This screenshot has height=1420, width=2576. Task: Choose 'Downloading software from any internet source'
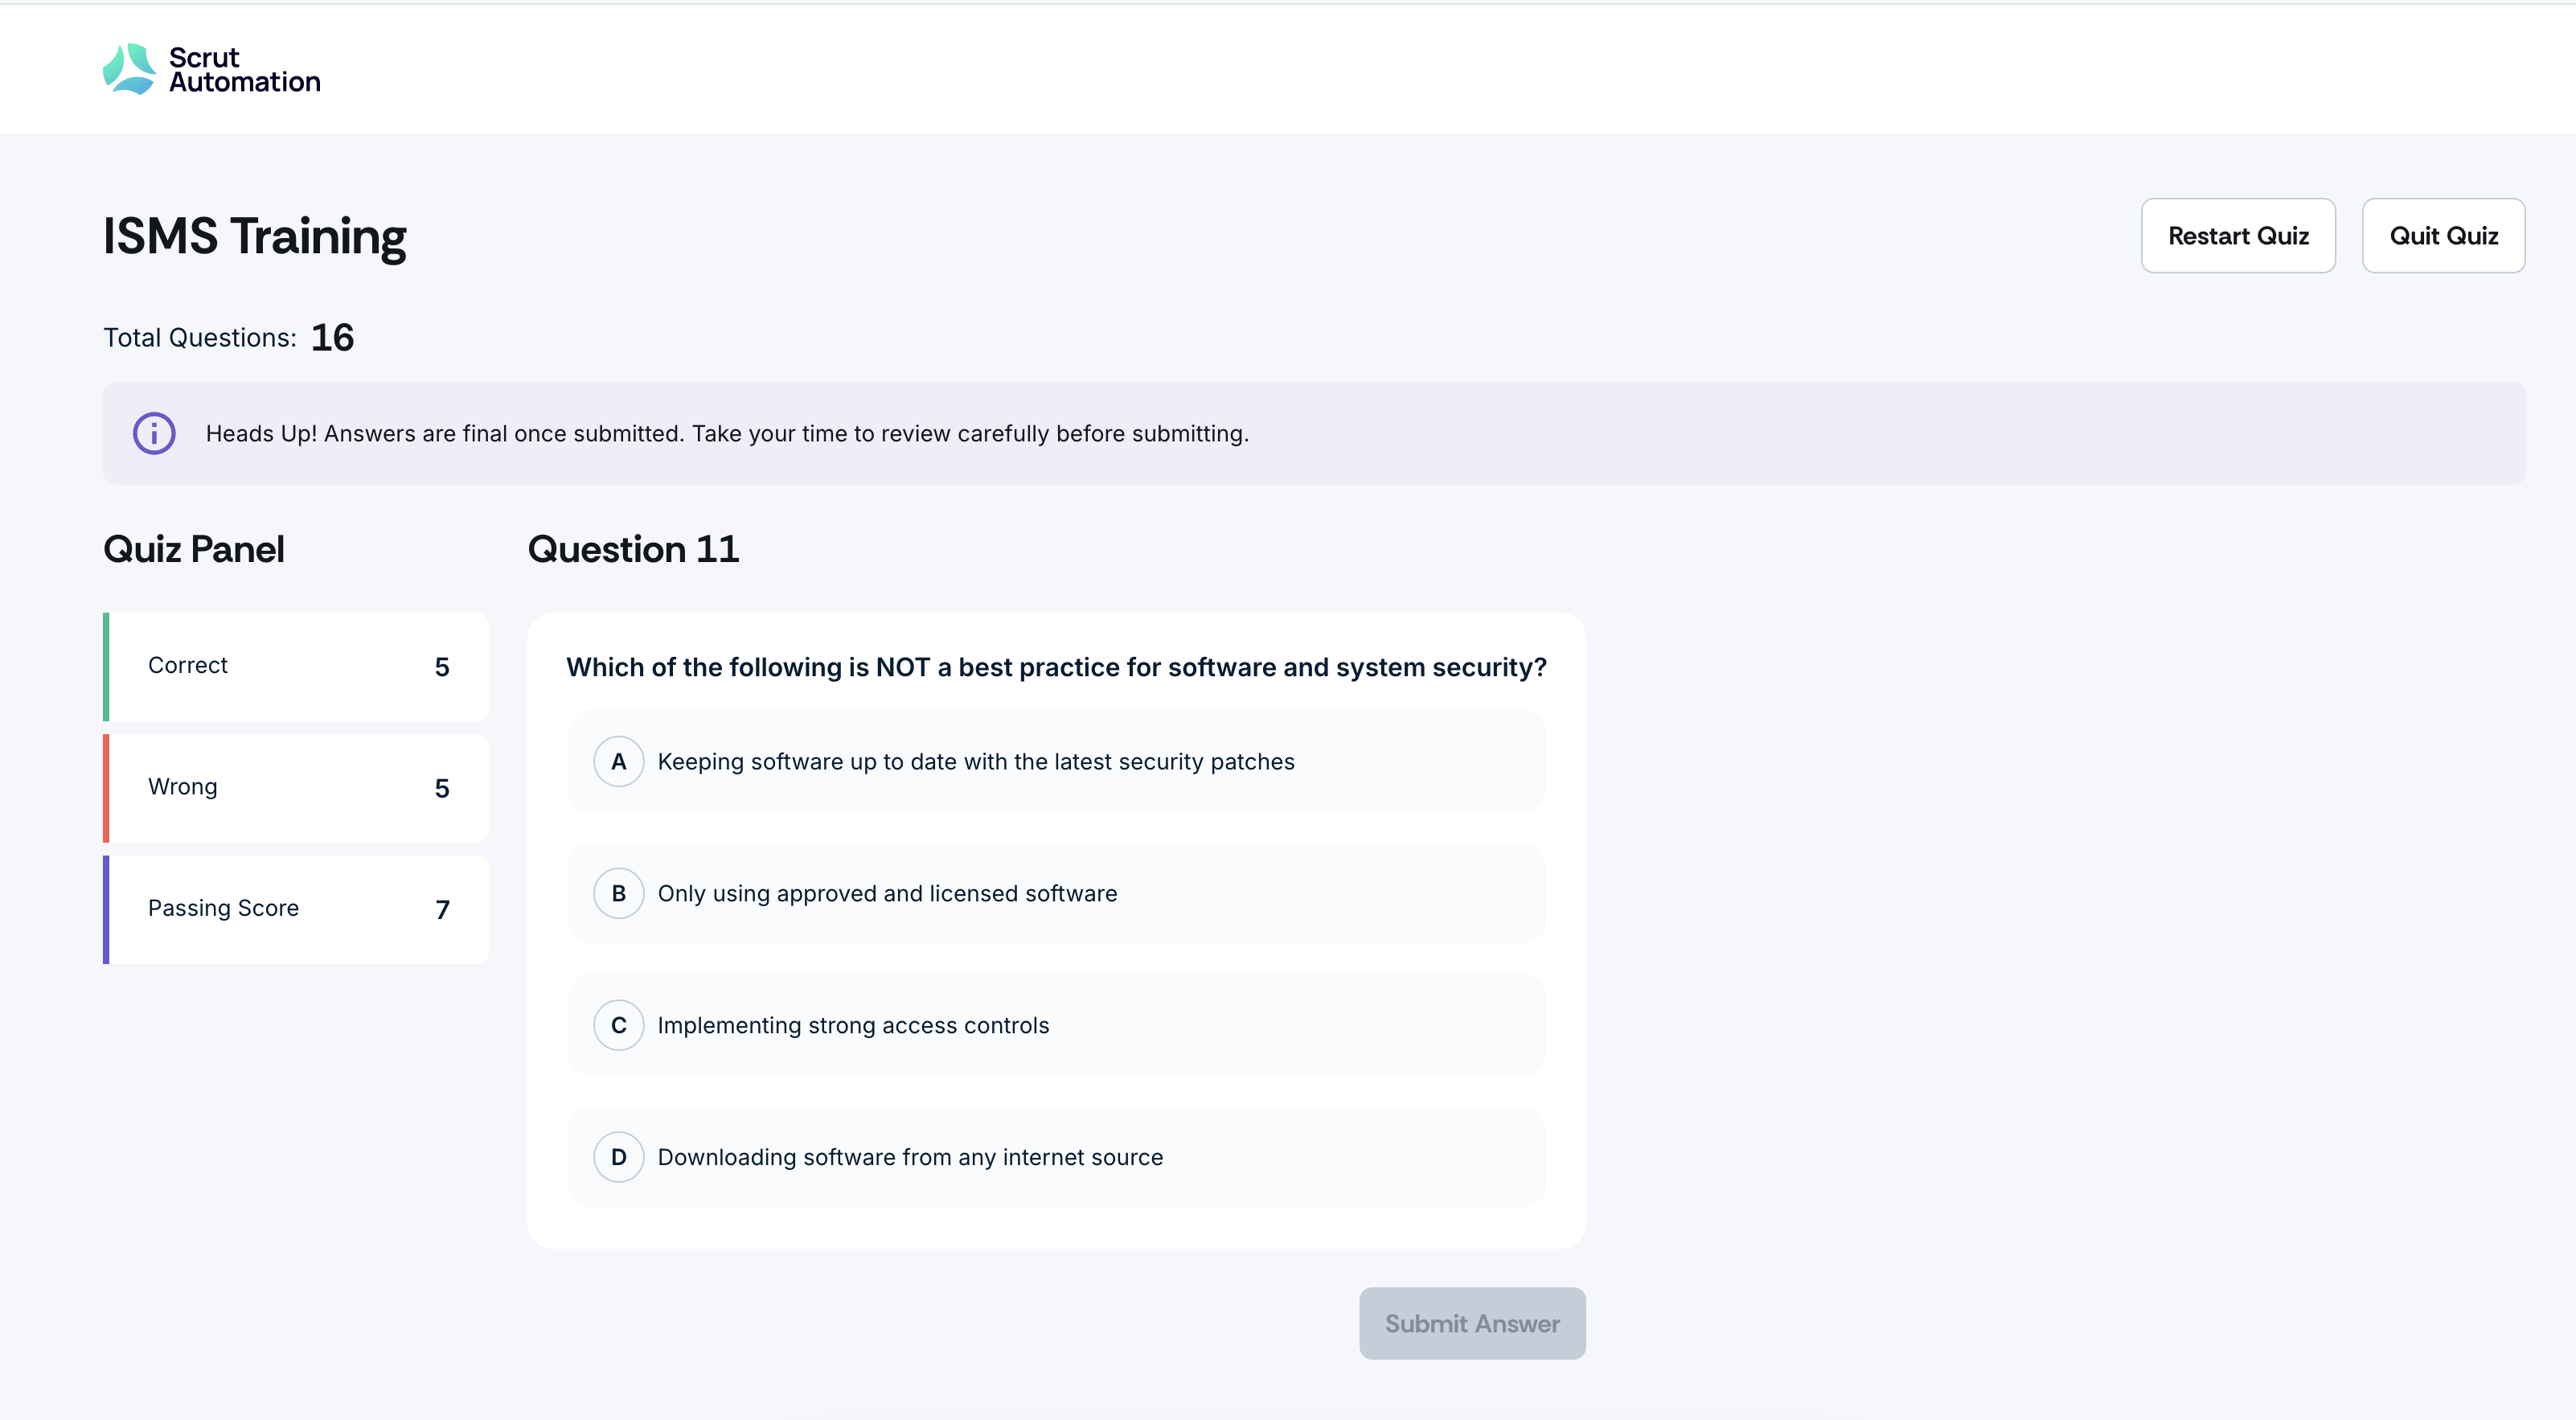pos(910,1158)
